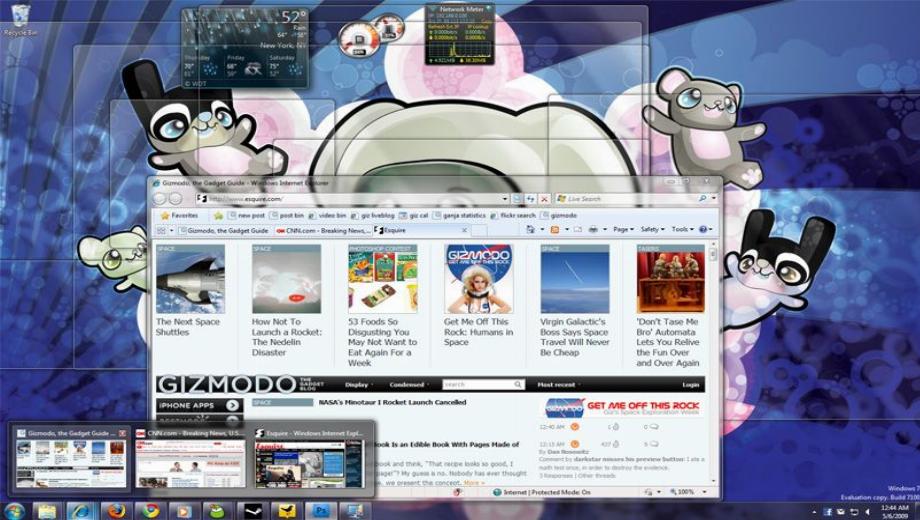Open the 'flickr search' favorites link

tap(512, 215)
